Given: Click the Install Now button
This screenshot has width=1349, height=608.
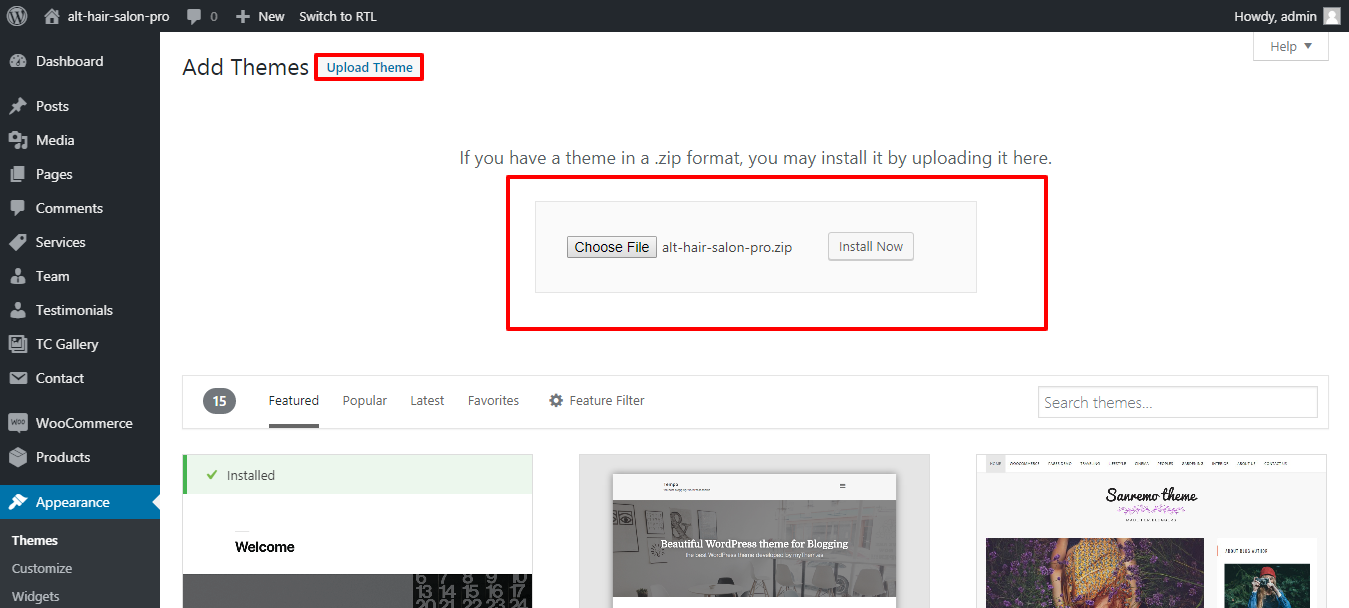Looking at the screenshot, I should click(871, 246).
